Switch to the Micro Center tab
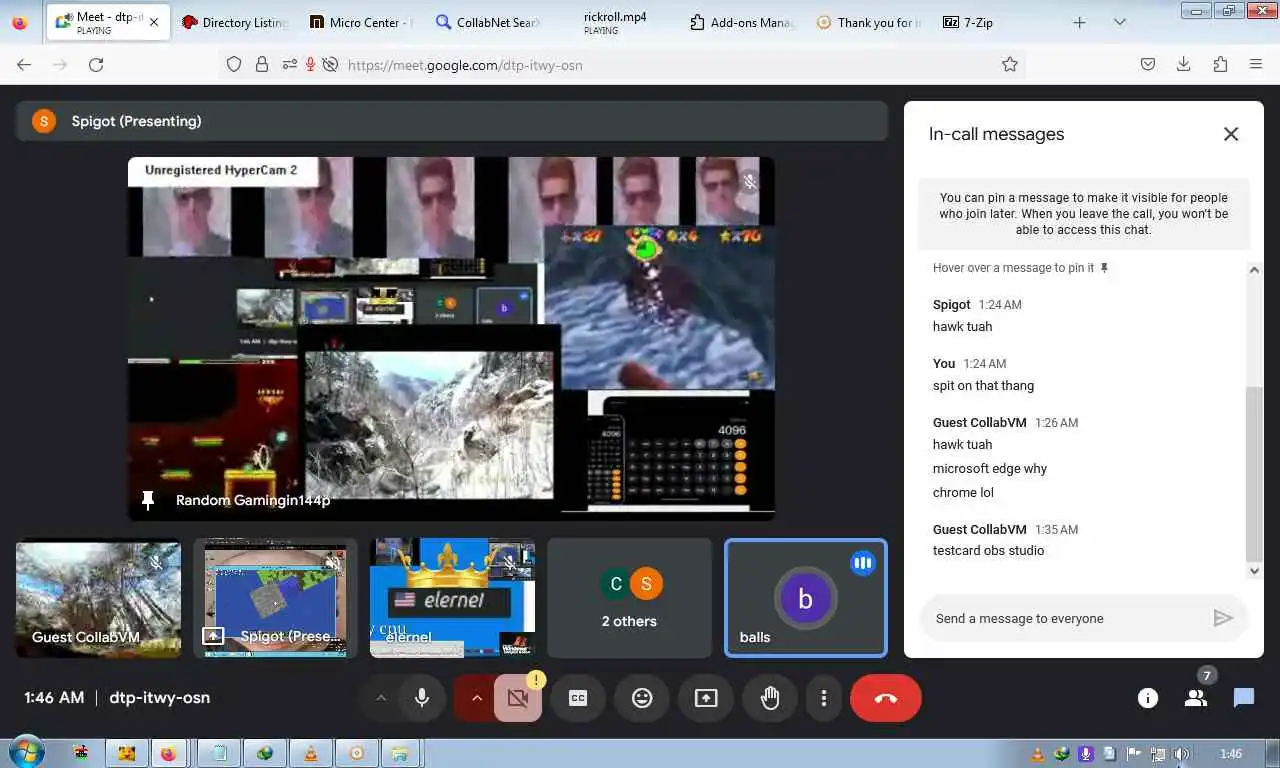 coord(360,22)
